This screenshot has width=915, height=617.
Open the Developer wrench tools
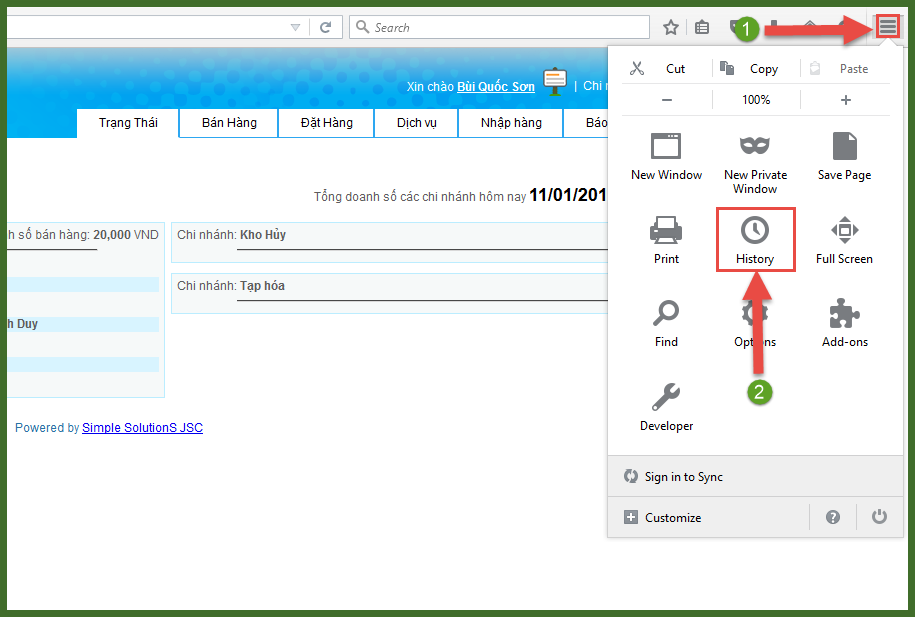tap(666, 398)
